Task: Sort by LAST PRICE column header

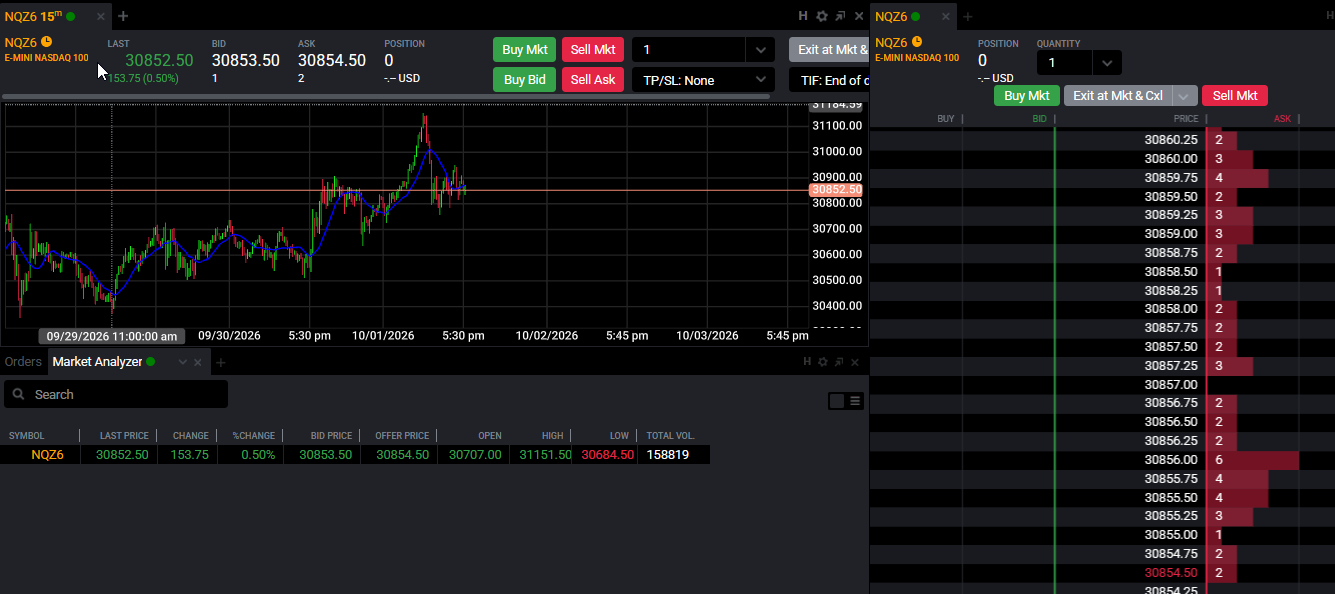Action: coord(124,436)
